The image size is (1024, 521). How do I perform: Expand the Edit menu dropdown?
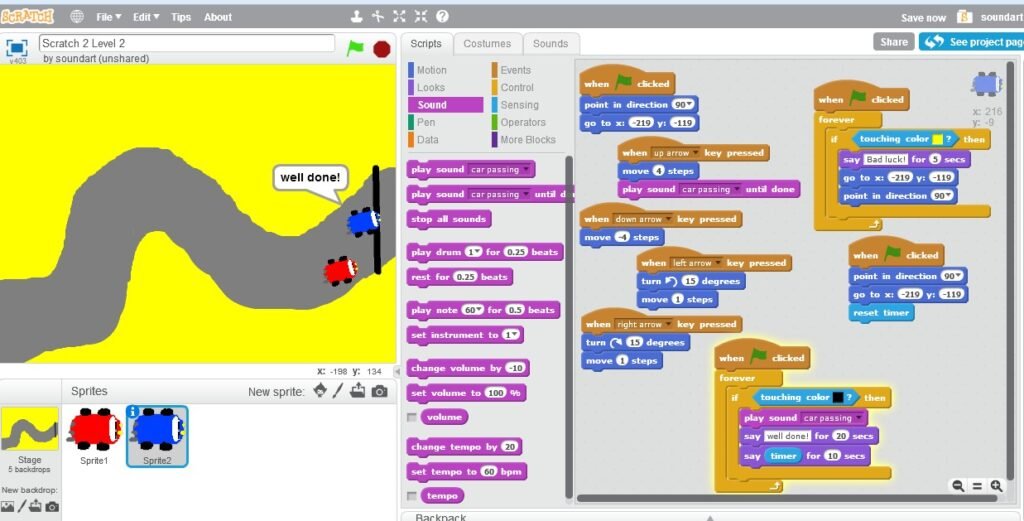pyautogui.click(x=146, y=17)
